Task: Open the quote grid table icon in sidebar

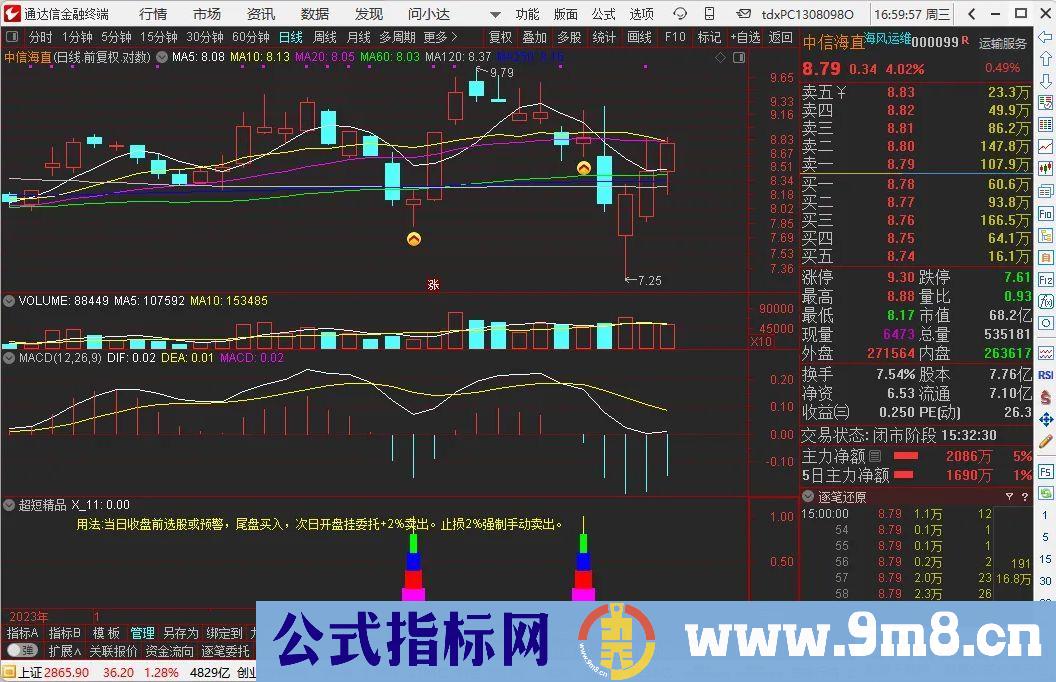Action: (1045, 125)
